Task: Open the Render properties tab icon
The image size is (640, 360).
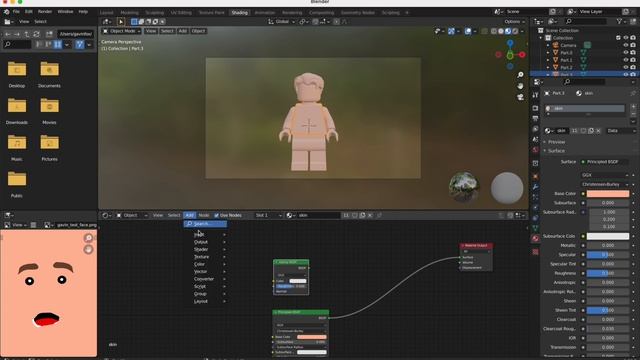Action: [x=536, y=108]
